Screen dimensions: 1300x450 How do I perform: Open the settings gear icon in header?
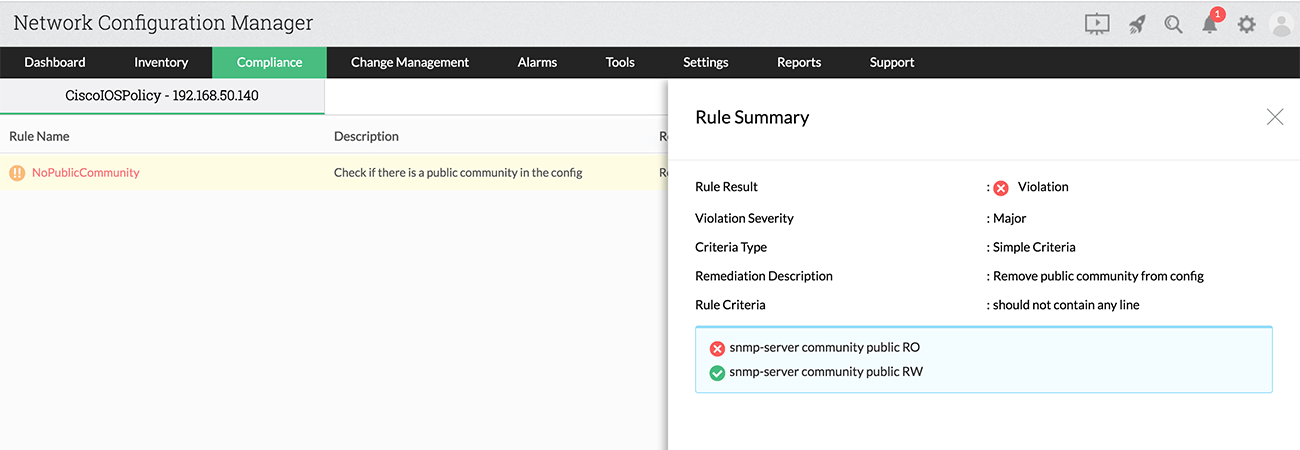point(1246,24)
